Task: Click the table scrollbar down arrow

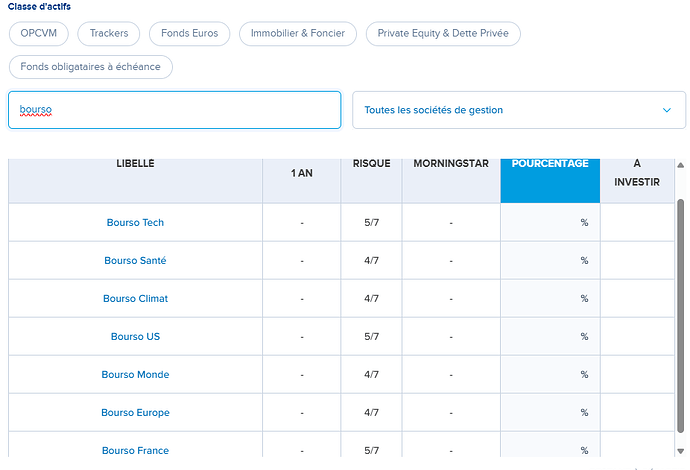Action: coord(681,451)
